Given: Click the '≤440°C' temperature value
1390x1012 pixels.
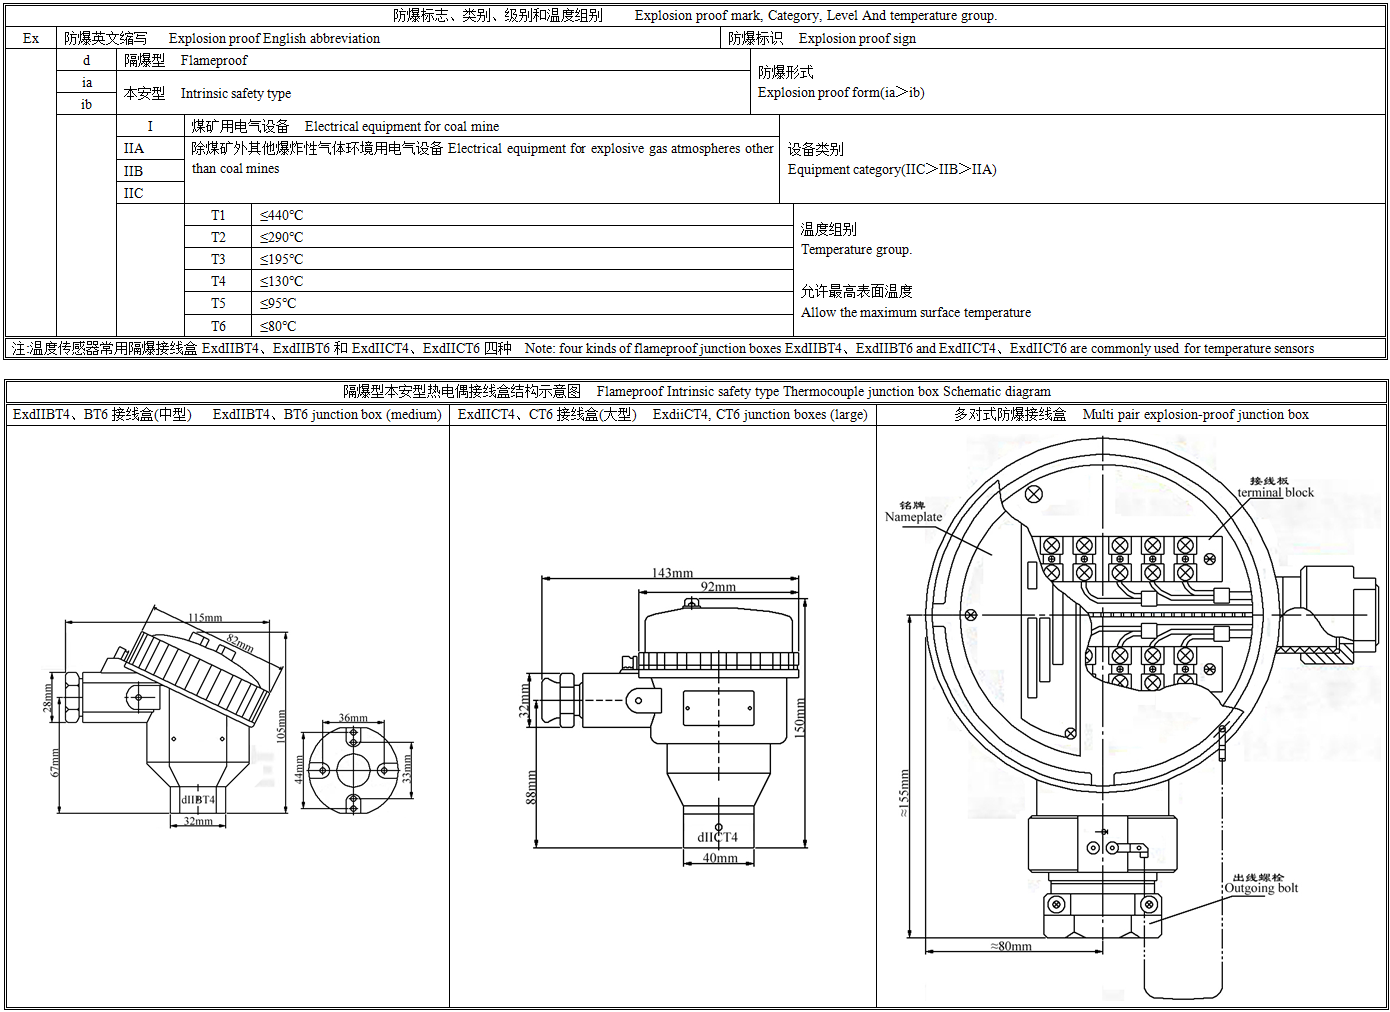Looking at the screenshot, I should point(281,215).
